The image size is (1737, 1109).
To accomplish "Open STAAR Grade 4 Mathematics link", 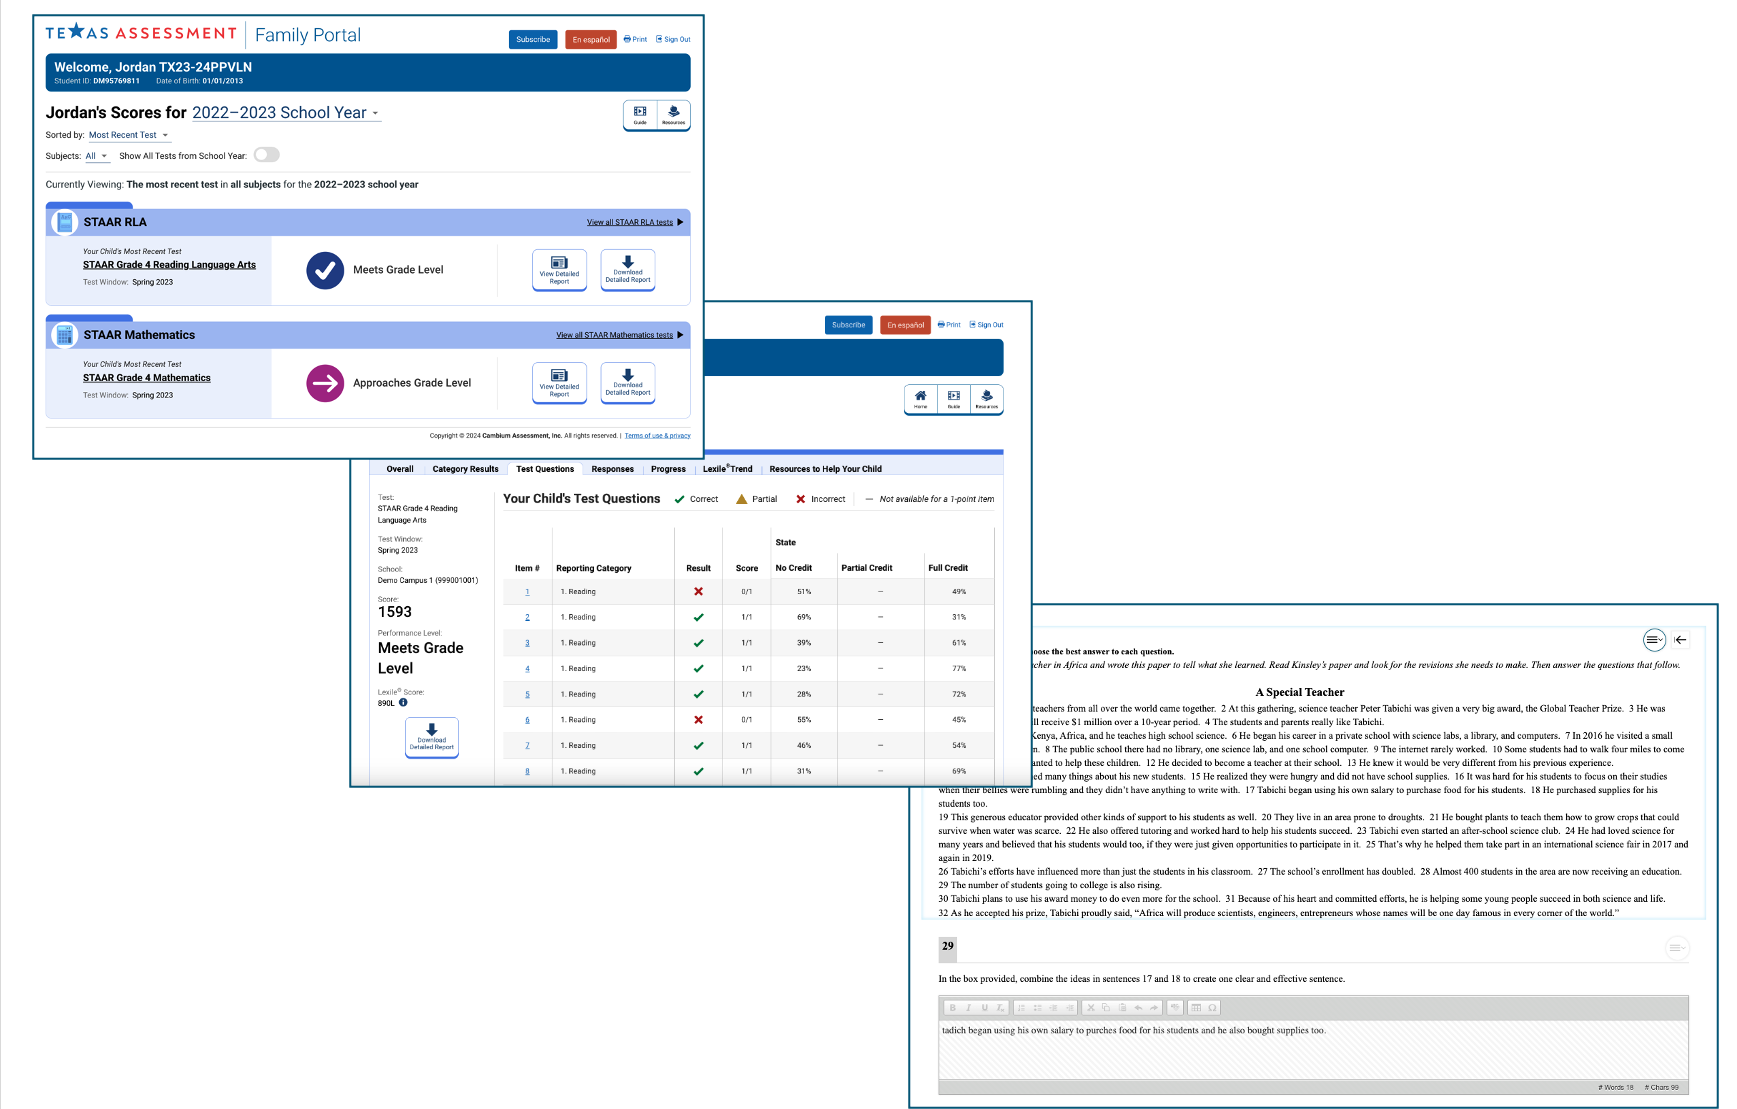I will 146,378.
